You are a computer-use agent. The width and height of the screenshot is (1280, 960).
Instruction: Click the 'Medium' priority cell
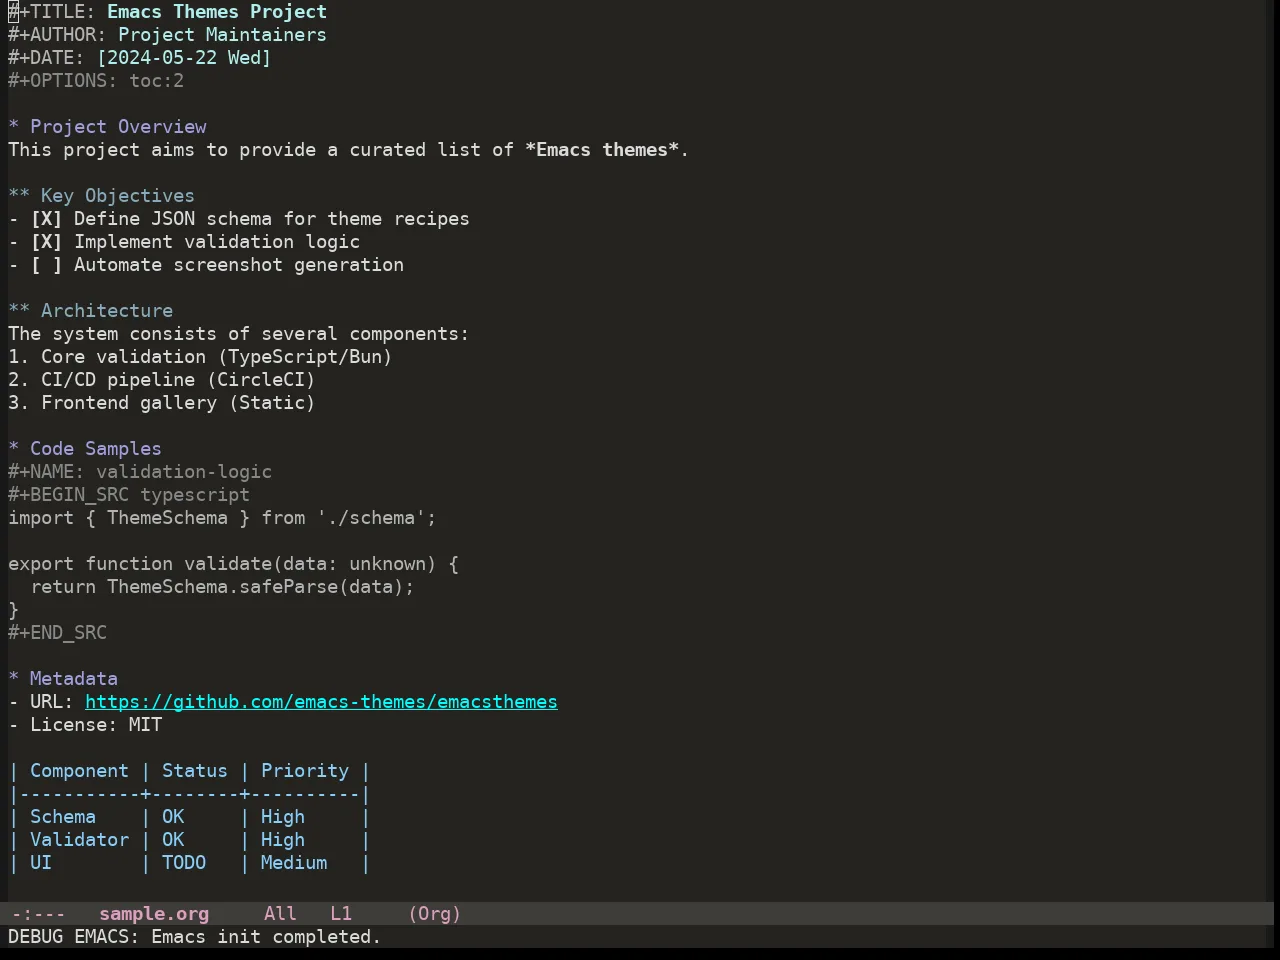click(x=294, y=863)
